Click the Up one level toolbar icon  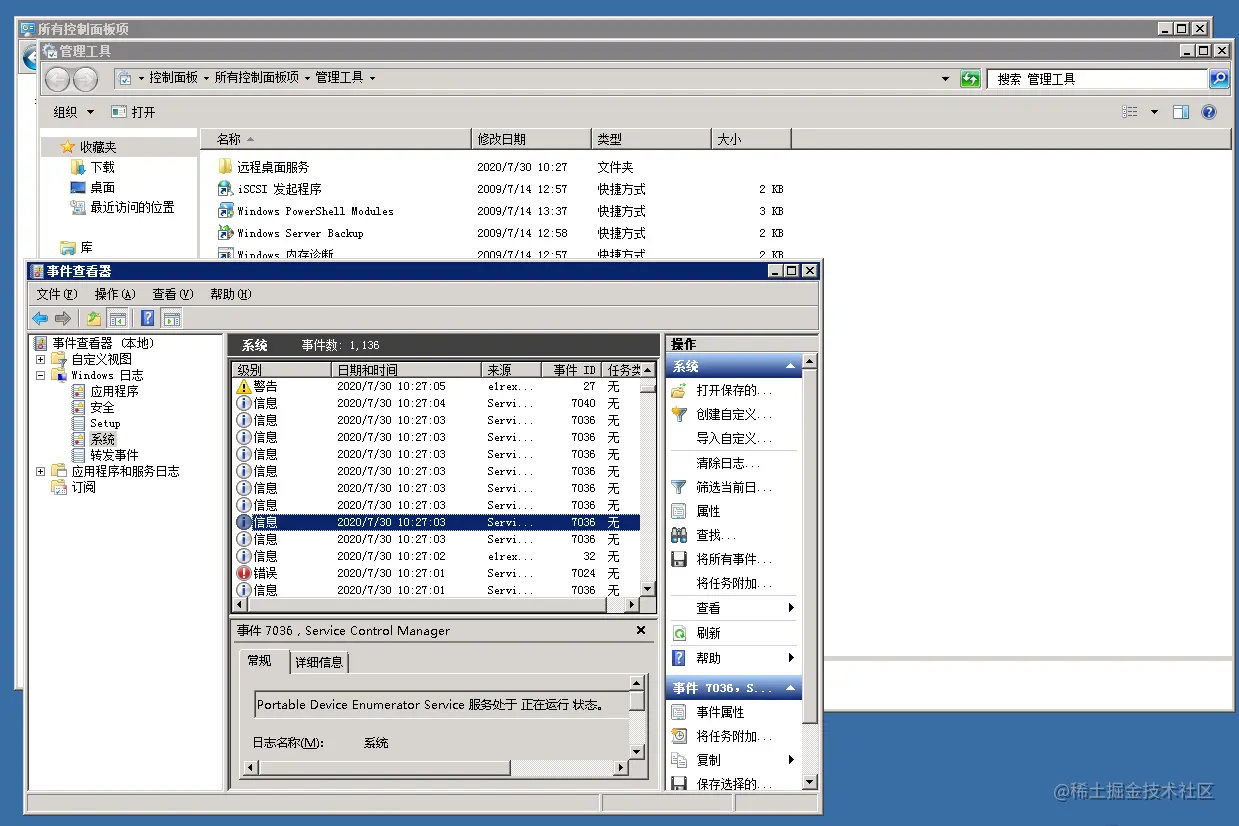[x=93, y=318]
